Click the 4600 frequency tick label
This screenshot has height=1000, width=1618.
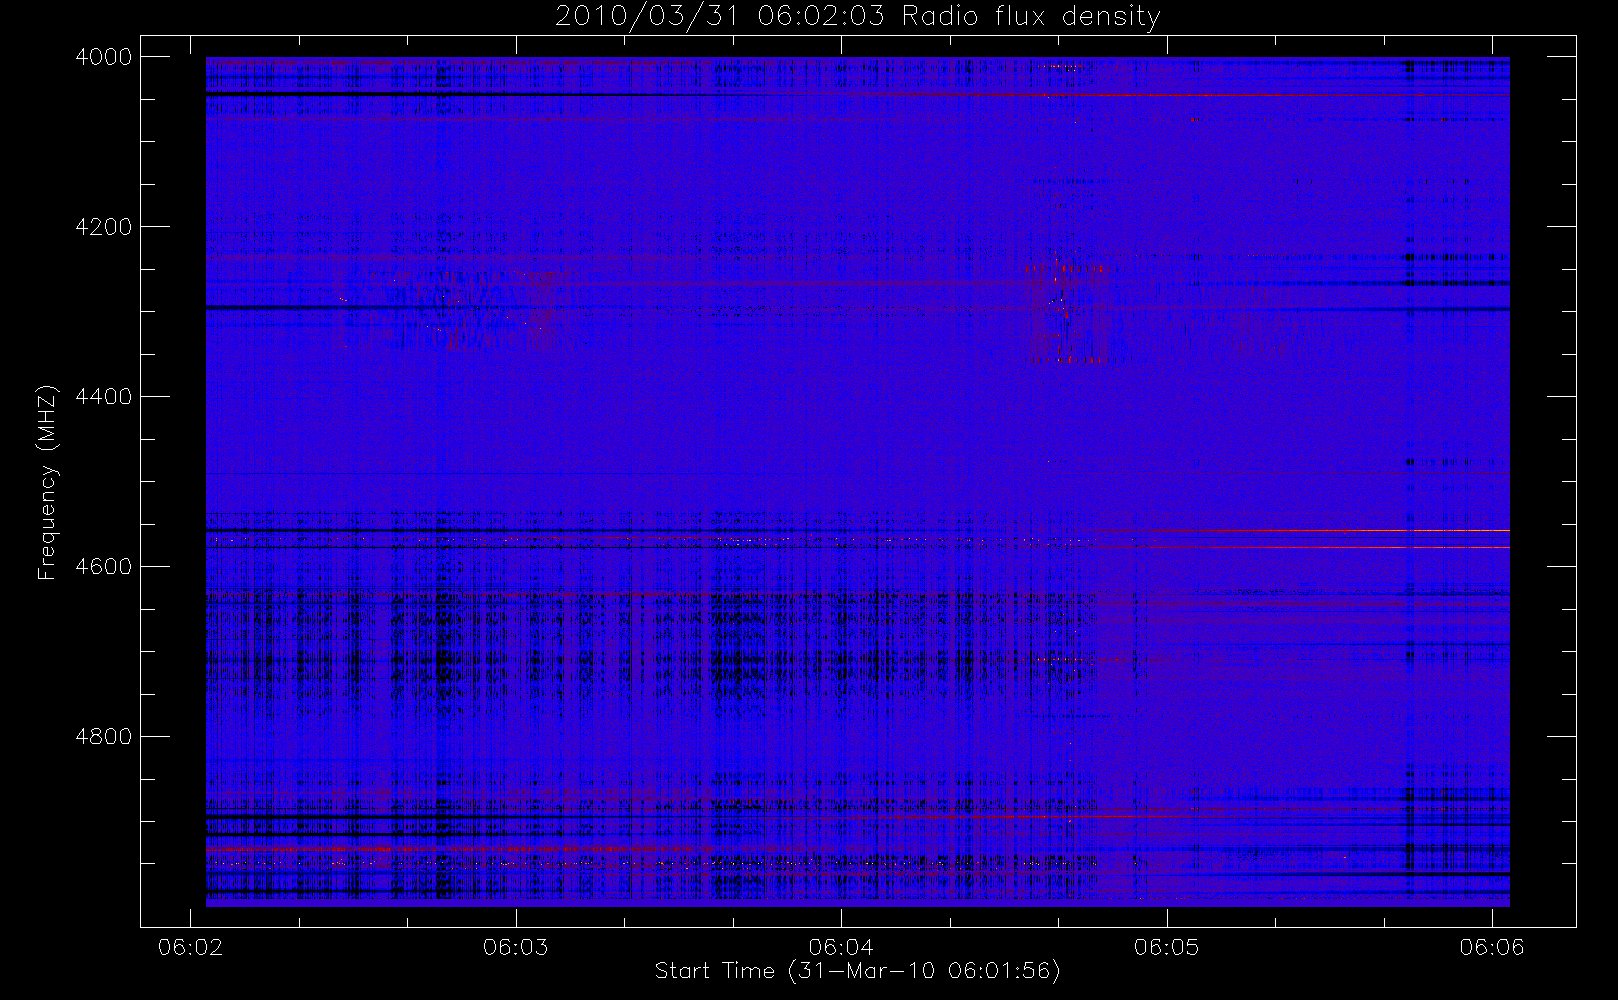pos(104,567)
